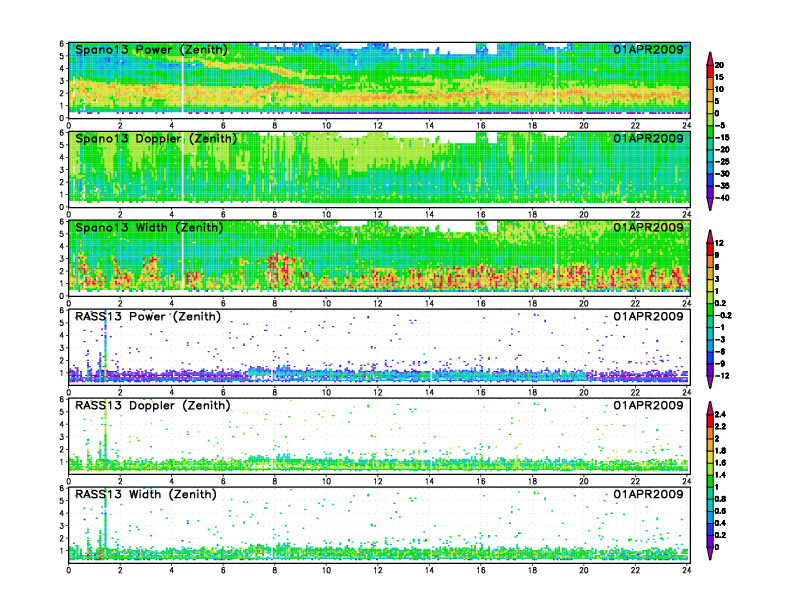Click height 3 tick on RASS13 Width y-axis
The width and height of the screenshot is (792, 612).
[62, 526]
